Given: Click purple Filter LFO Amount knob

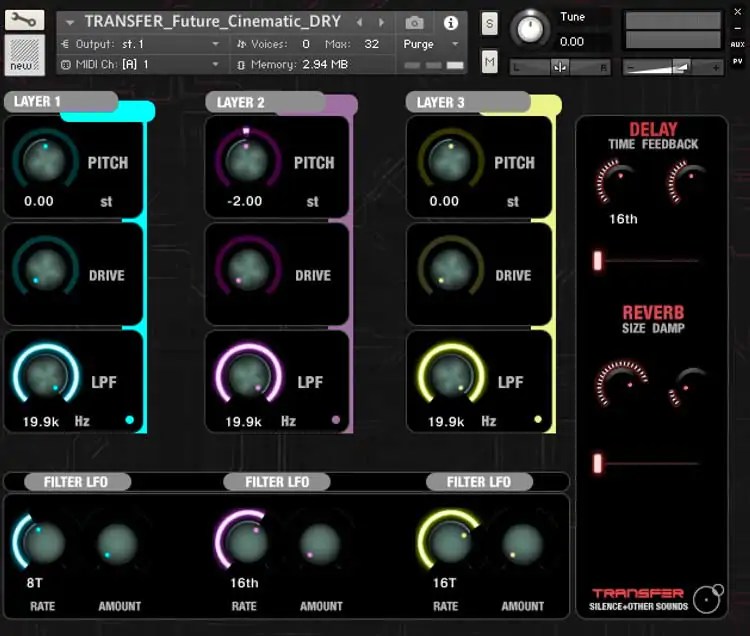Looking at the screenshot, I should coord(320,544).
